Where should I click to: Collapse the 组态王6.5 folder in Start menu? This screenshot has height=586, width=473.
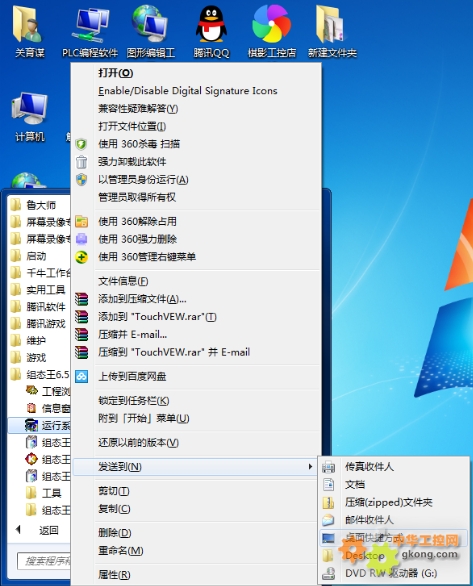[40, 374]
